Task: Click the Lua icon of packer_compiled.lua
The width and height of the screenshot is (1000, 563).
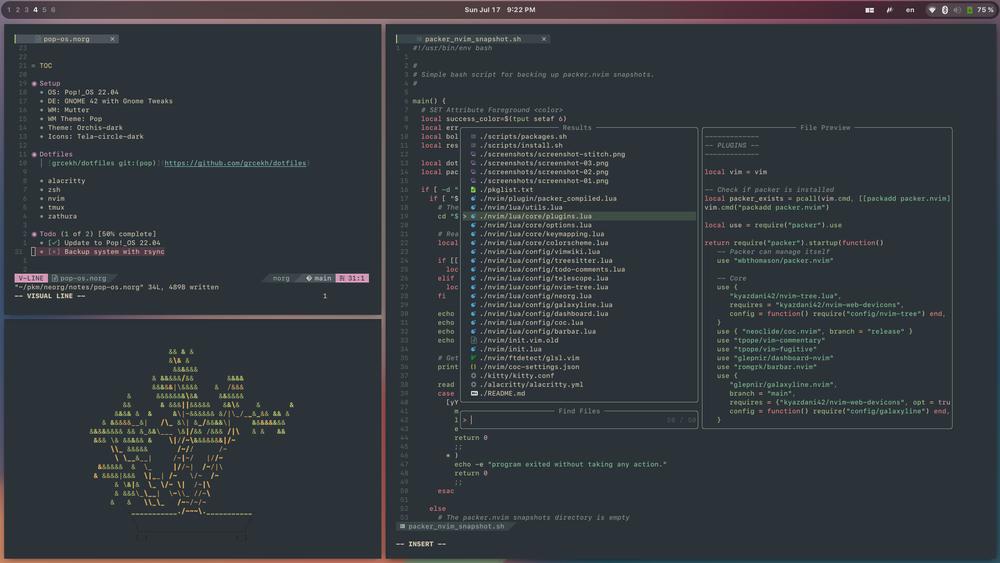Action: tap(473, 199)
